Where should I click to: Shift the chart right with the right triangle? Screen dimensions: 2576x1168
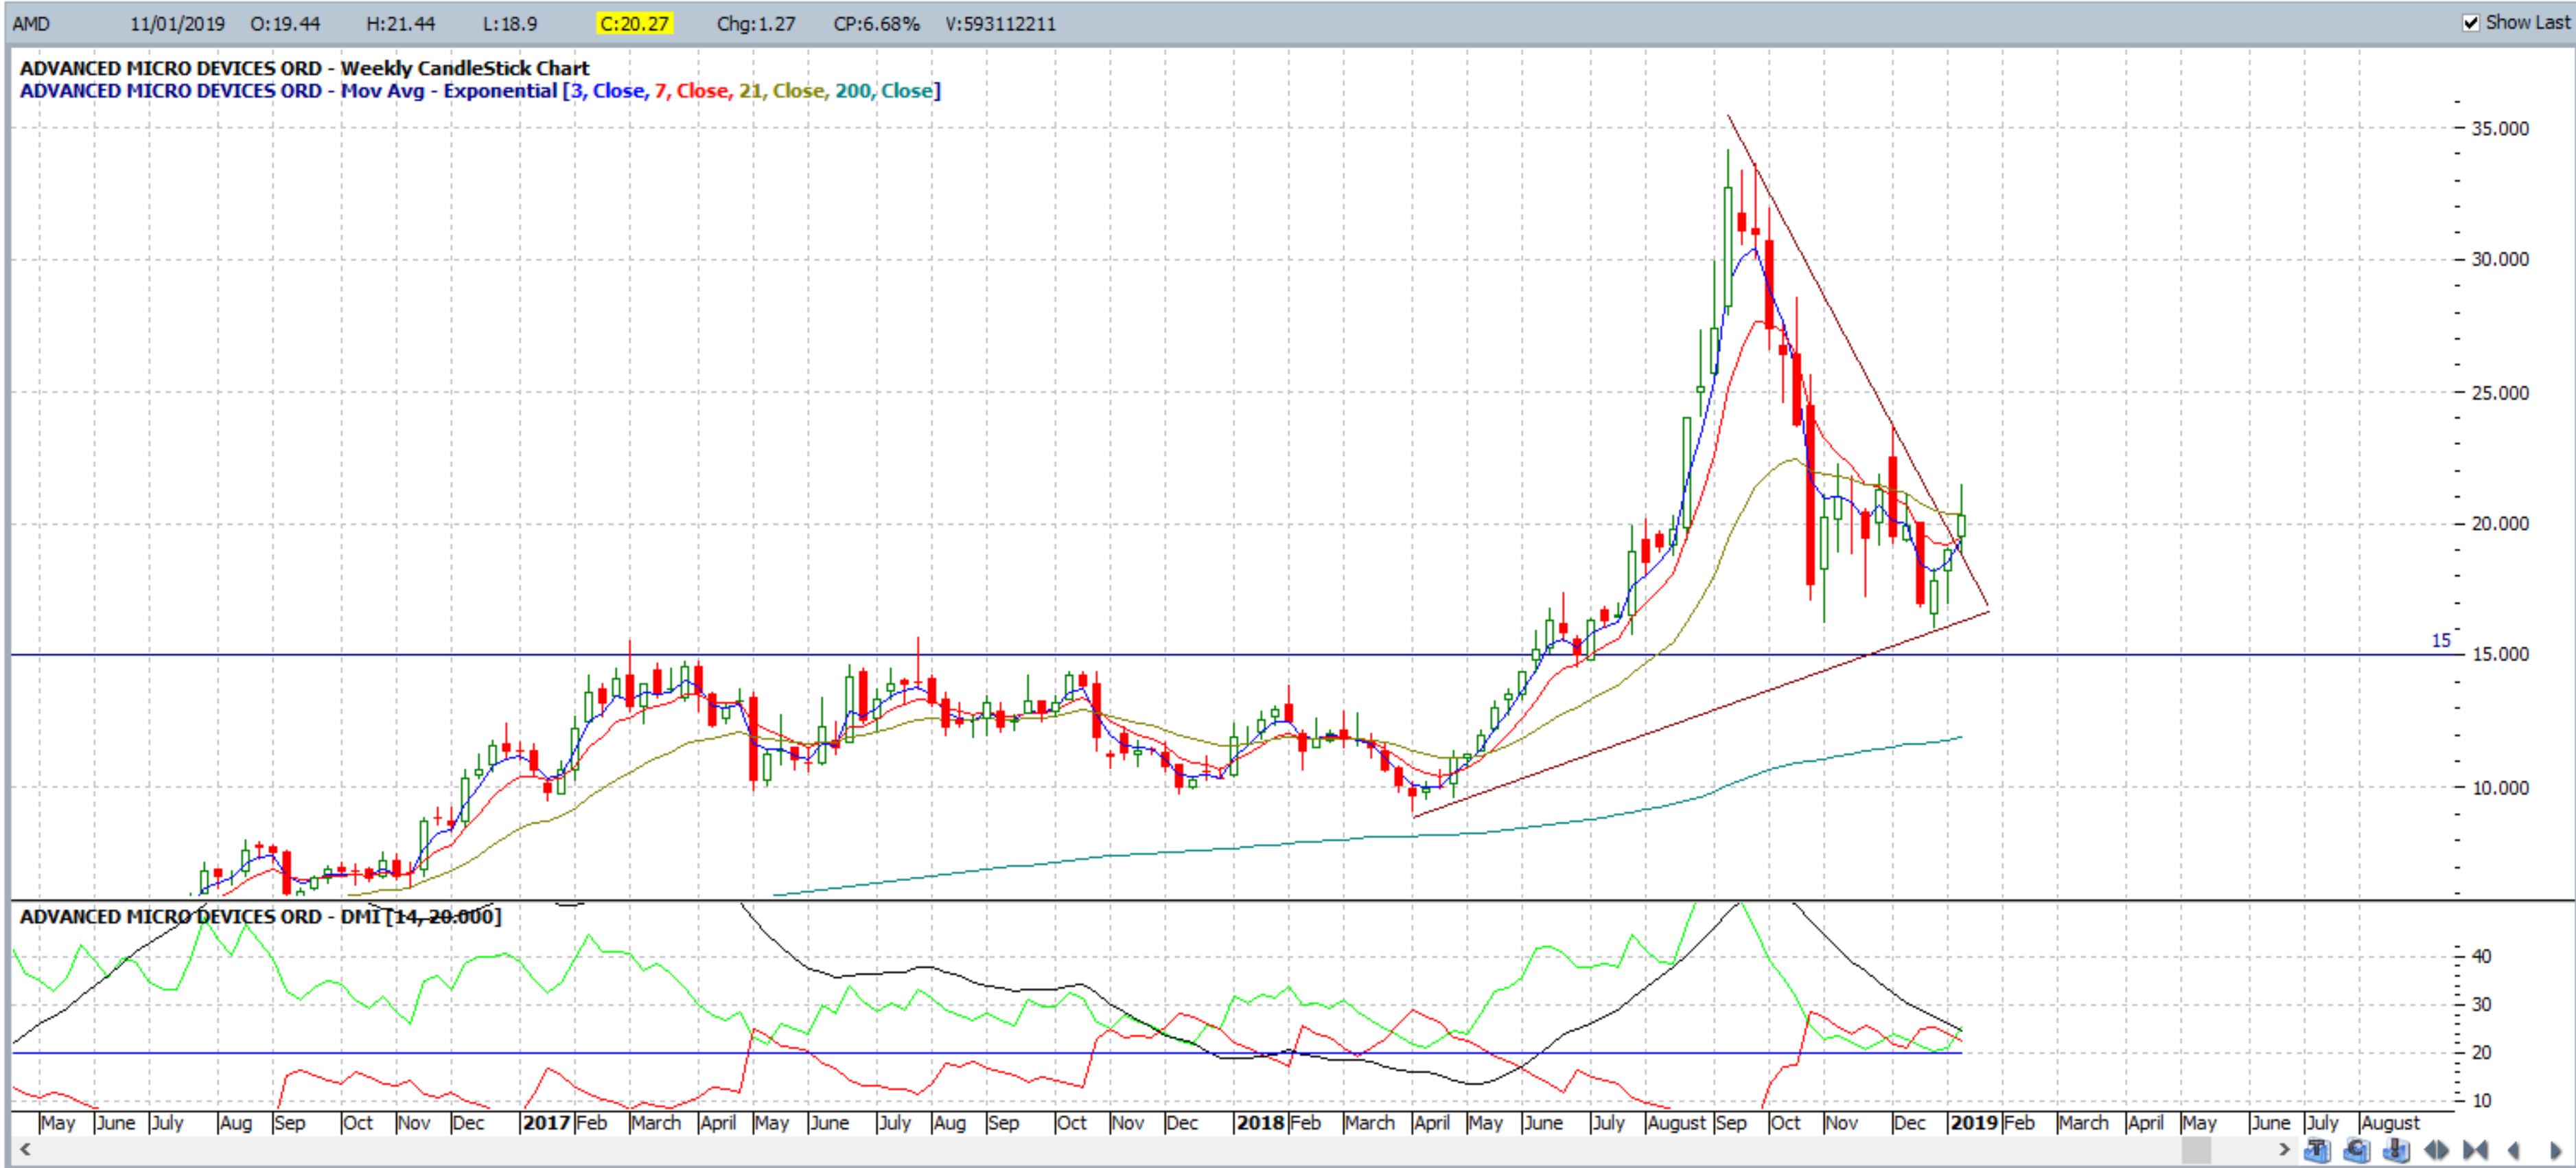(2556, 1150)
